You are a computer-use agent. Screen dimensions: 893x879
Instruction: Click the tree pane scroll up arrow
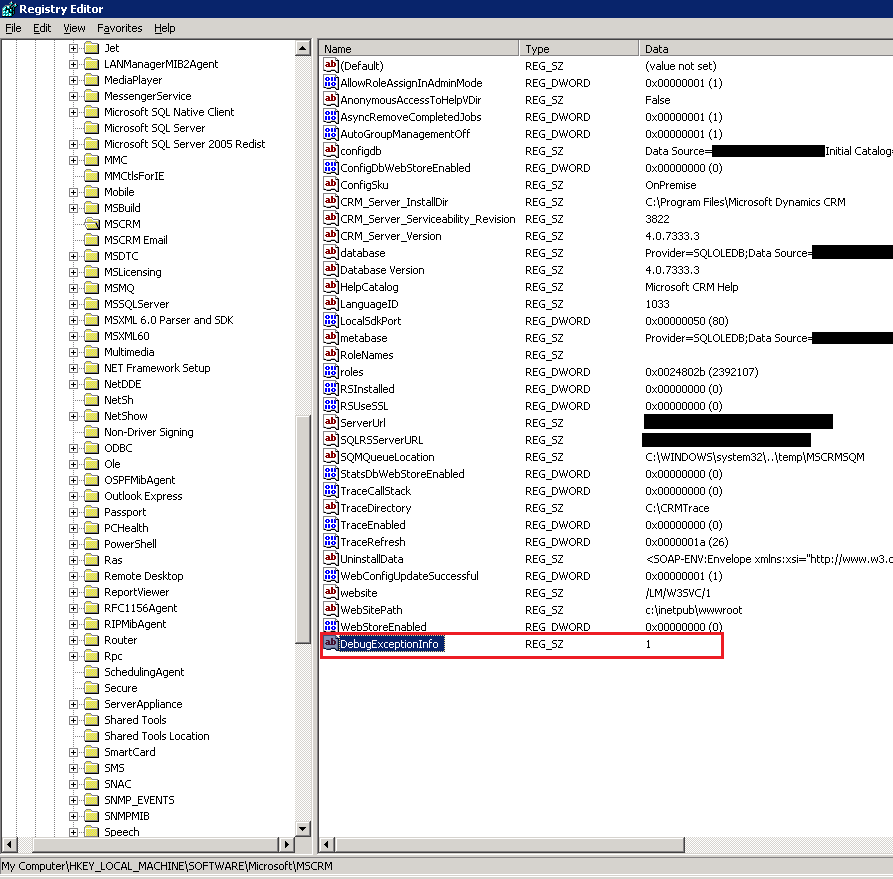tap(303, 48)
